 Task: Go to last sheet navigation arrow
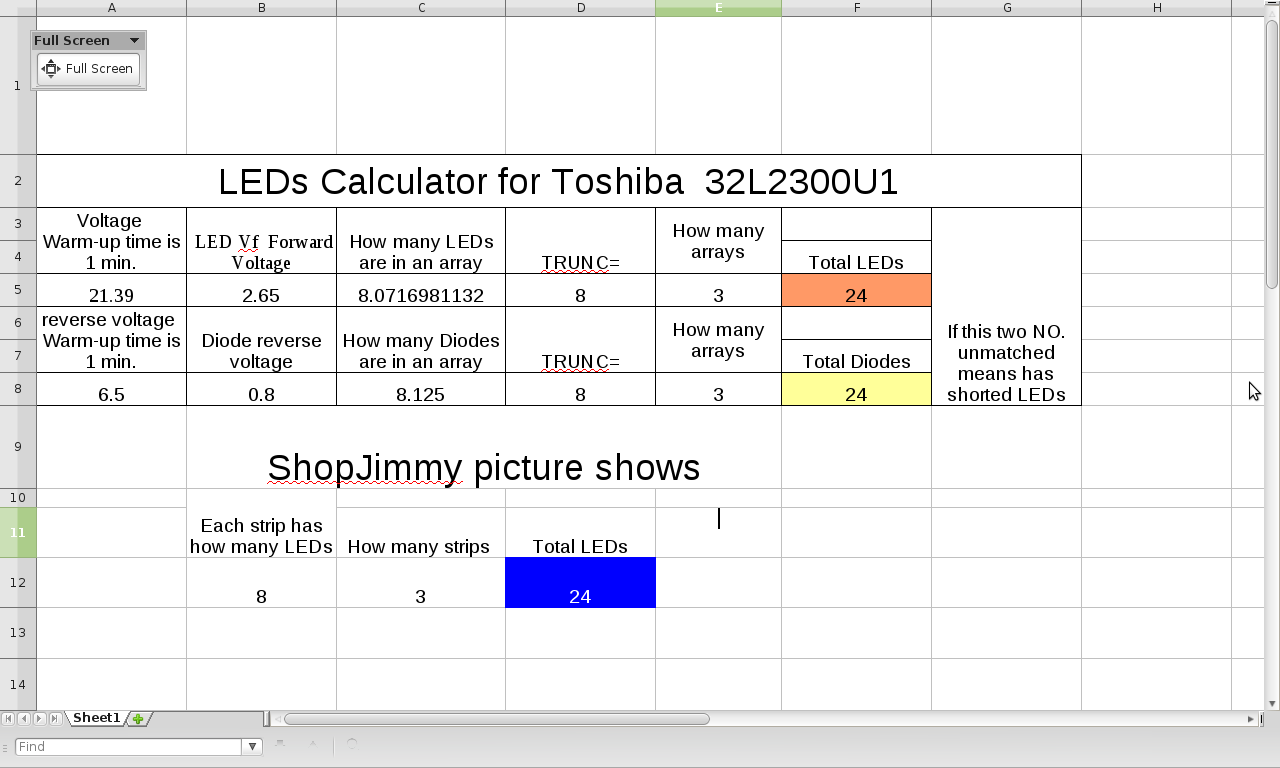[x=55, y=719]
